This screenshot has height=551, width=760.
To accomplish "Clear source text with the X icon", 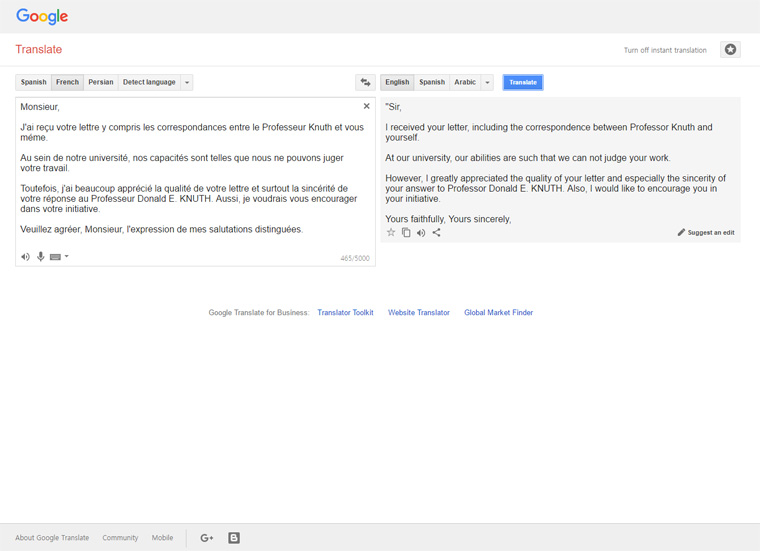I will (x=366, y=106).
